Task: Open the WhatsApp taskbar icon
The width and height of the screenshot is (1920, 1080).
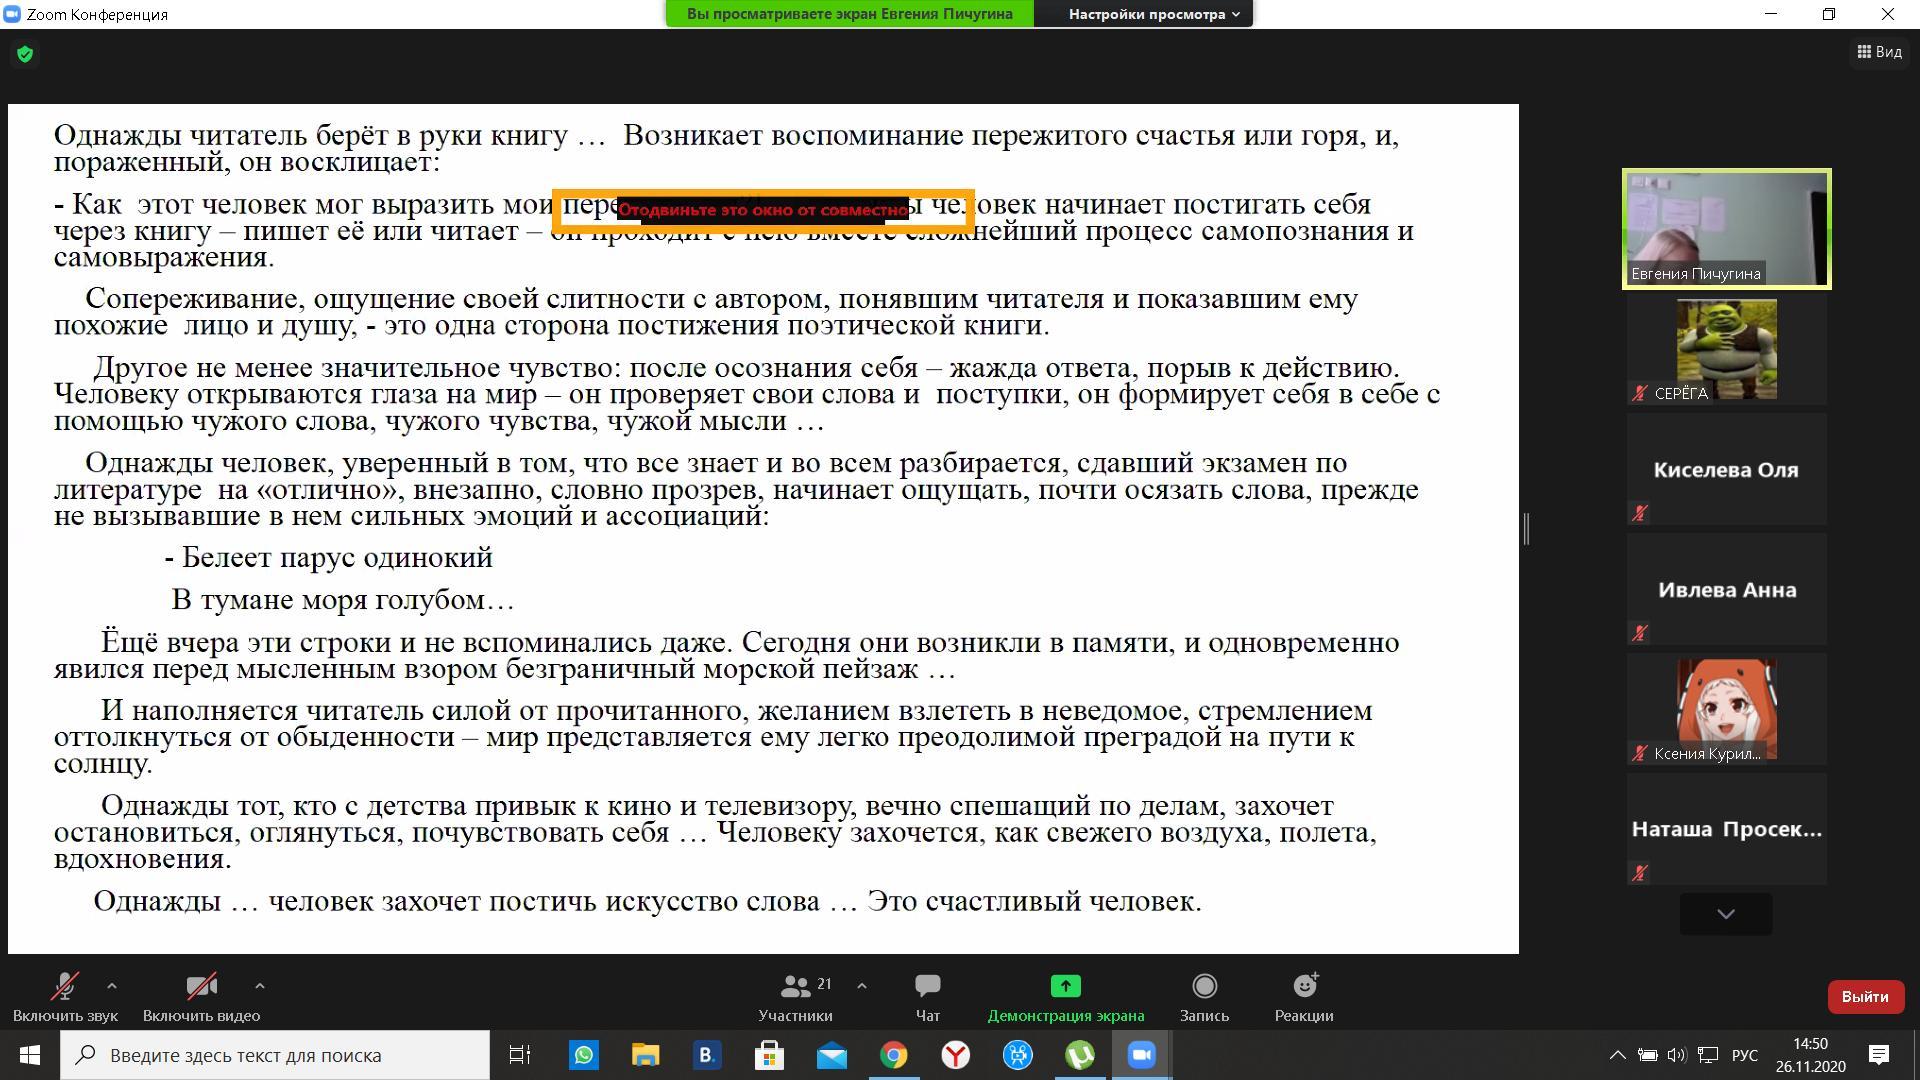Action: pyautogui.click(x=583, y=1055)
